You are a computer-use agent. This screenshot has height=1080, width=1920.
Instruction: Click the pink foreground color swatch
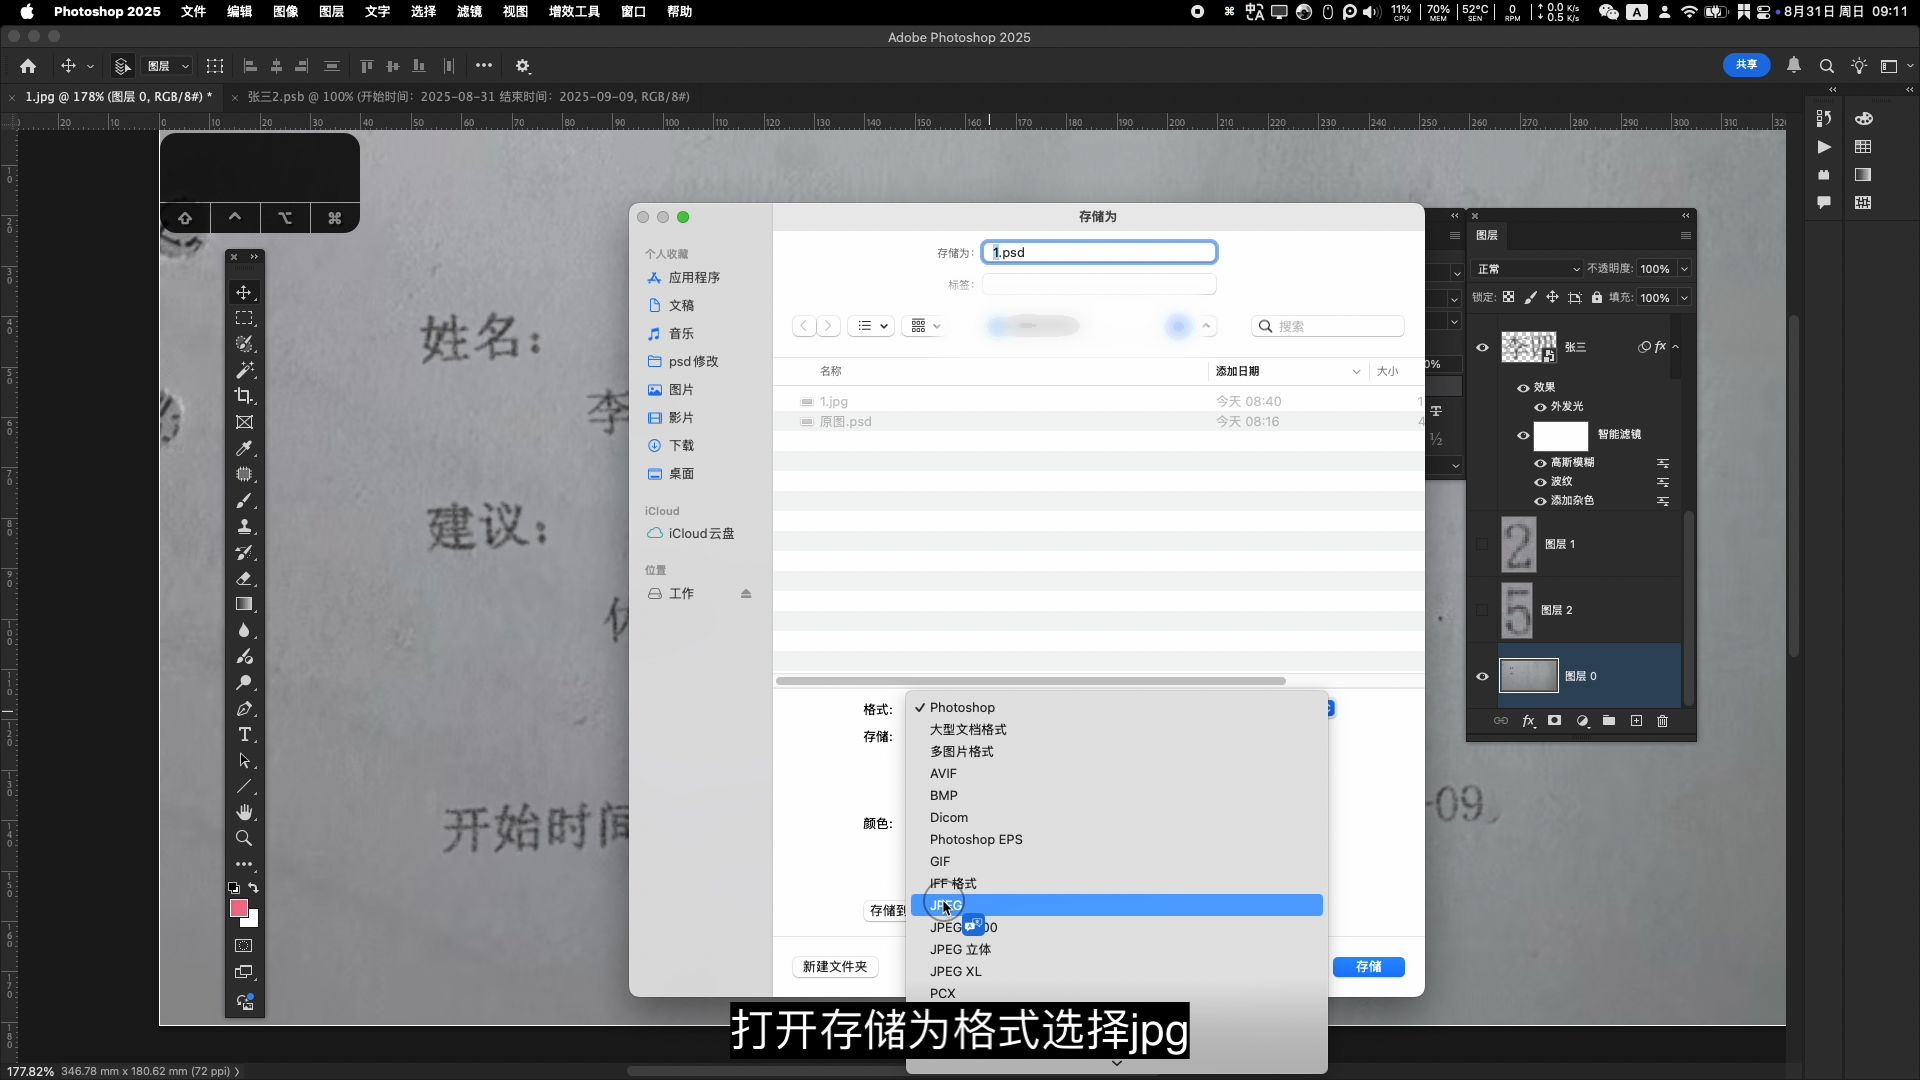pyautogui.click(x=238, y=908)
